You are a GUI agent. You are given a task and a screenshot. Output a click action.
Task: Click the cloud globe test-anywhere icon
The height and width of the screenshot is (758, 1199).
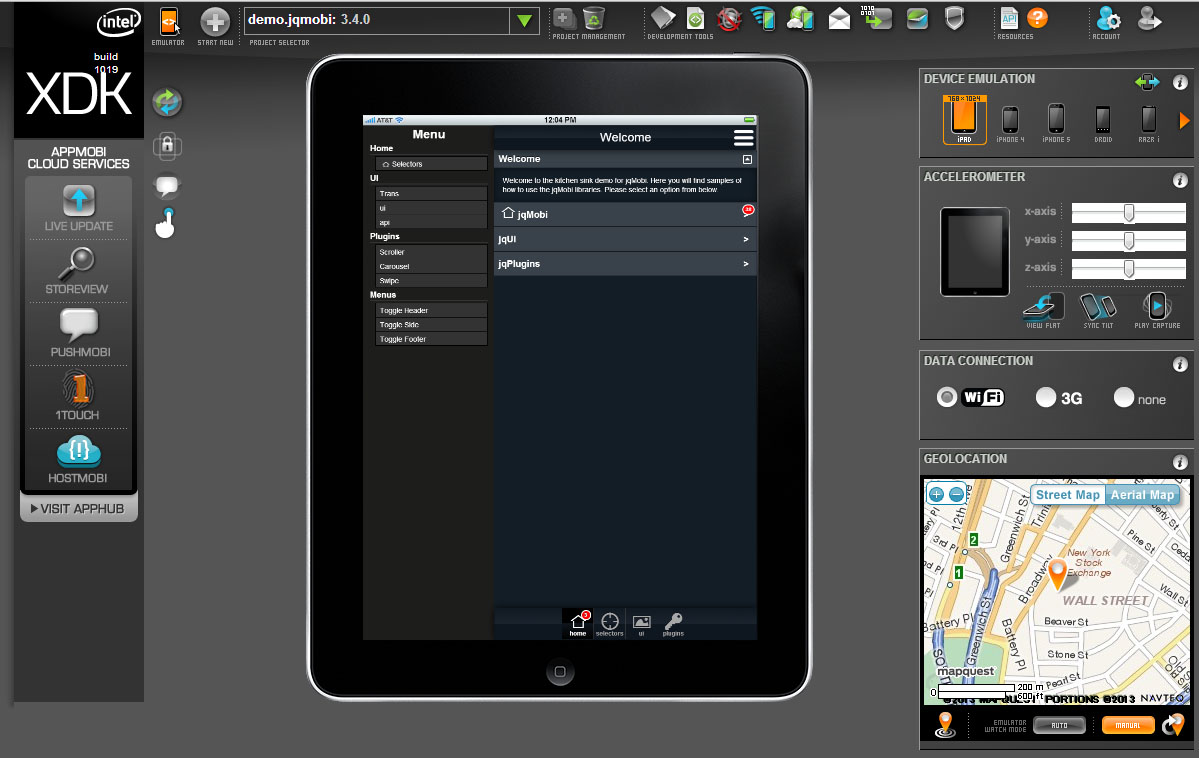pos(801,18)
